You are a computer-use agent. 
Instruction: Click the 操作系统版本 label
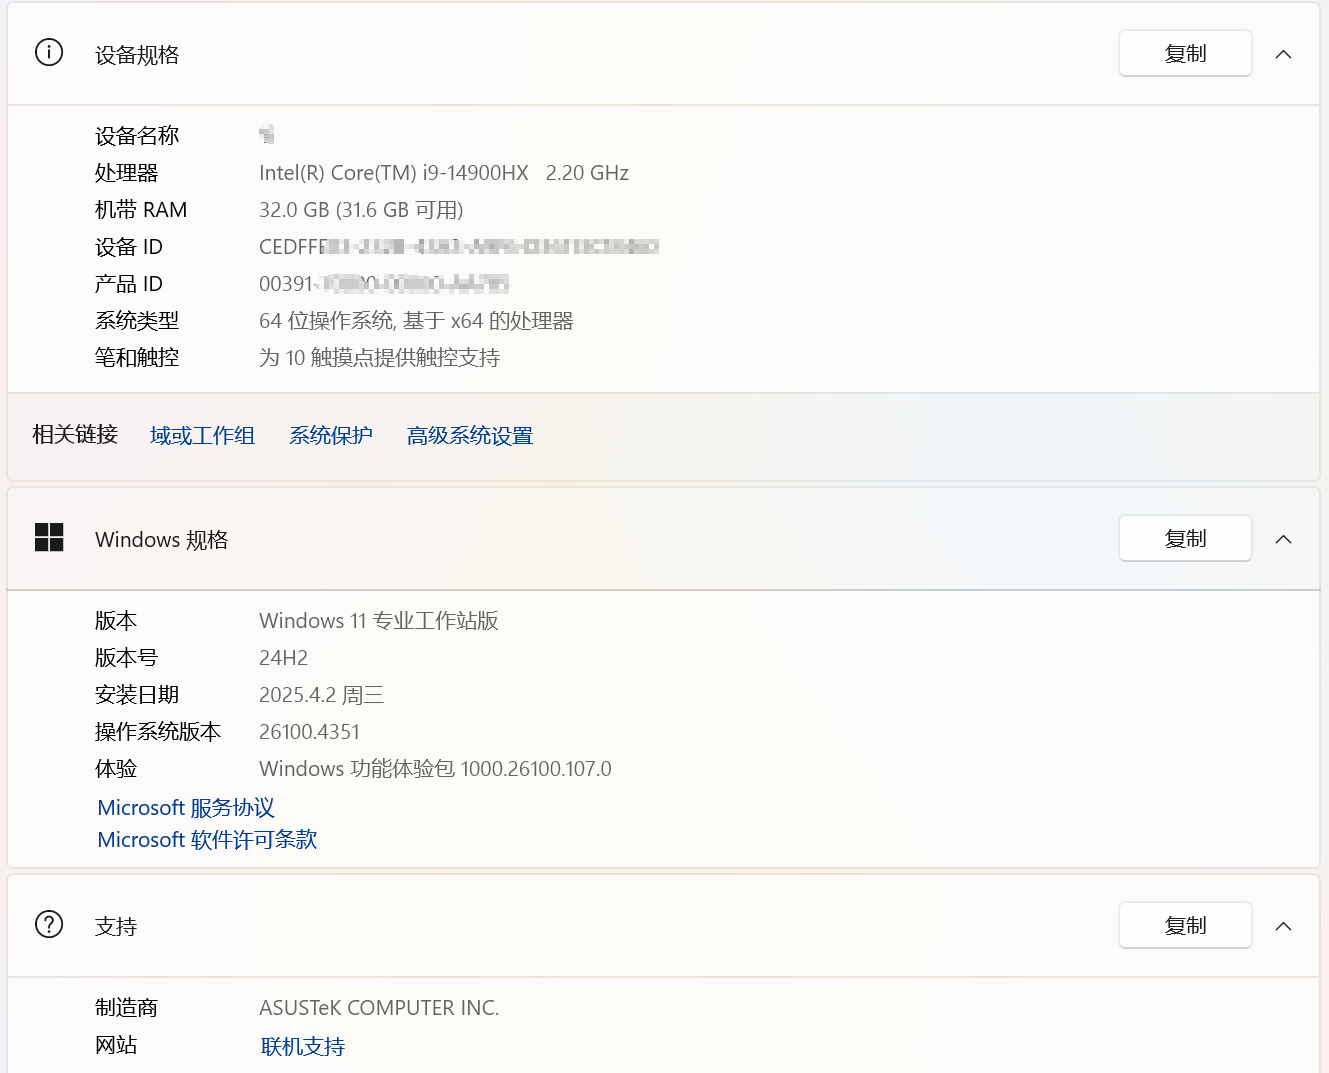(x=158, y=732)
